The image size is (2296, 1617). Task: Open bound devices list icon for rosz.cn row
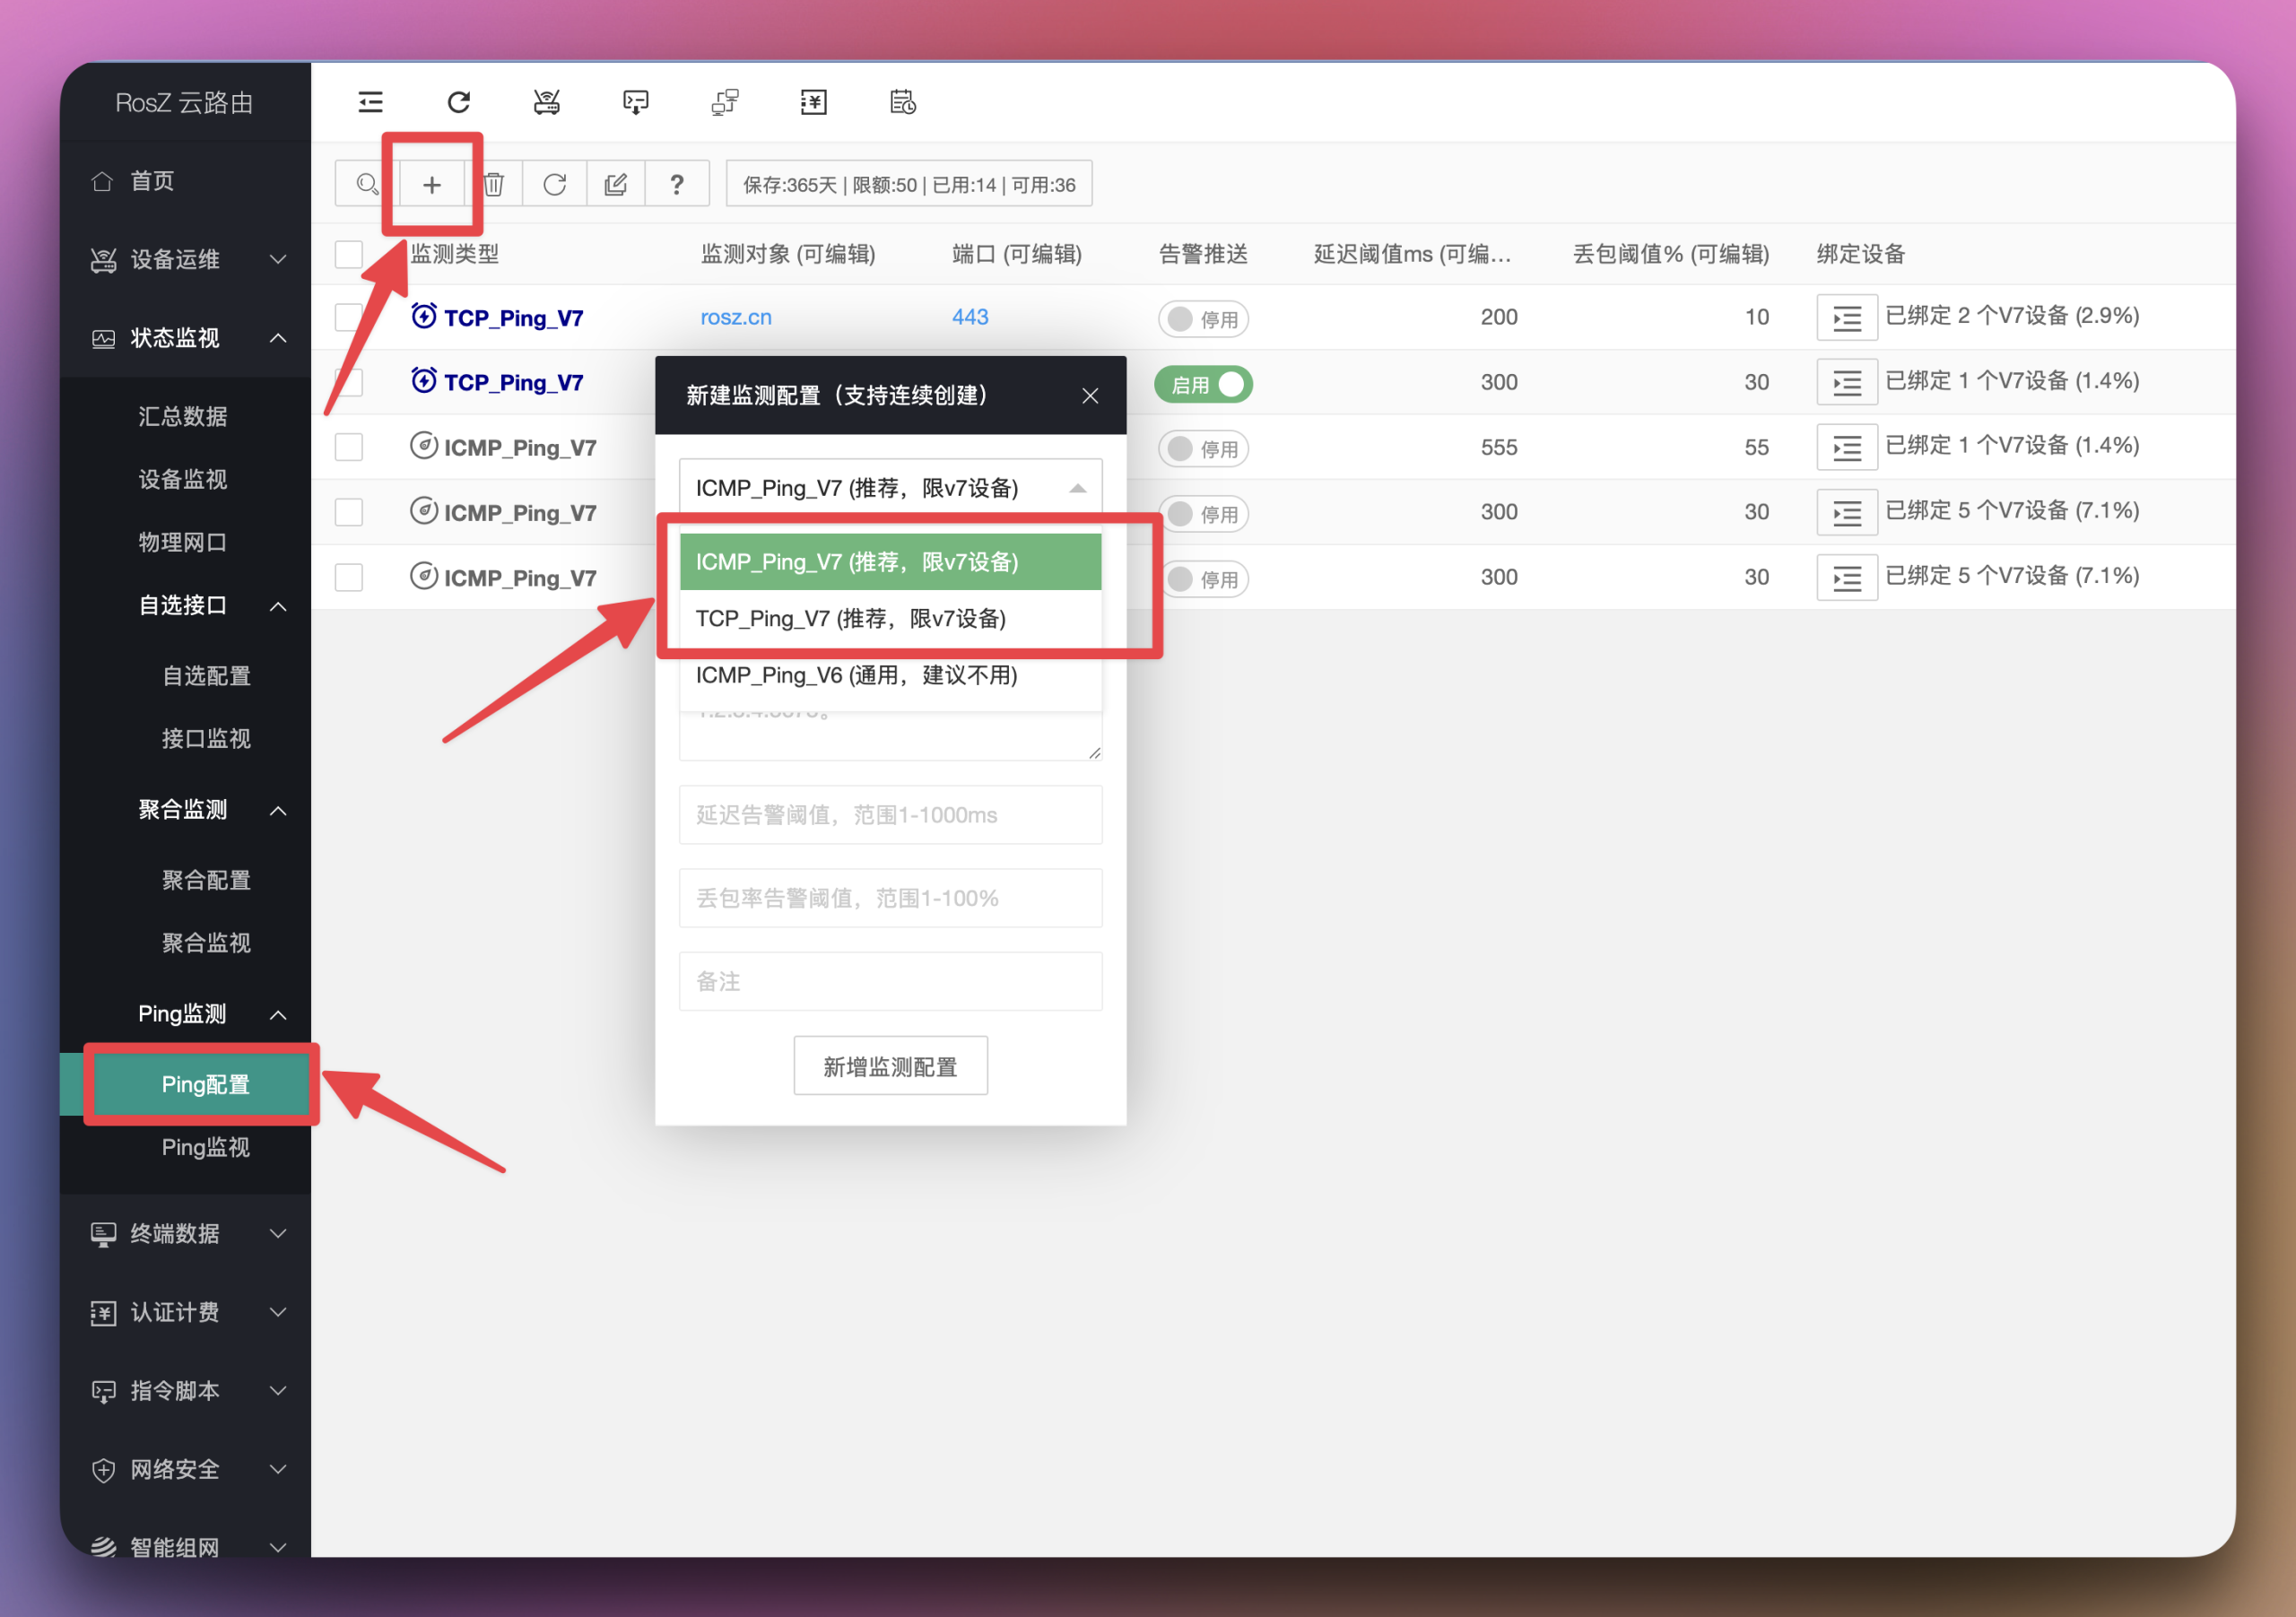point(1846,318)
